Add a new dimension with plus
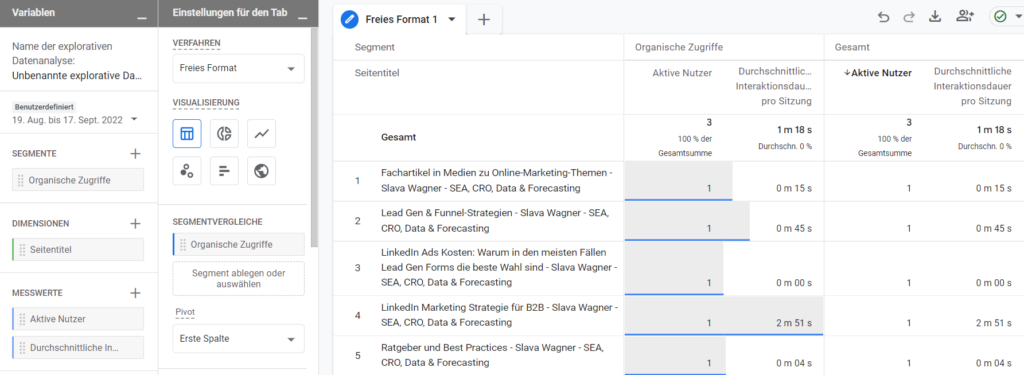This screenshot has width=1024, height=375. 135,223
